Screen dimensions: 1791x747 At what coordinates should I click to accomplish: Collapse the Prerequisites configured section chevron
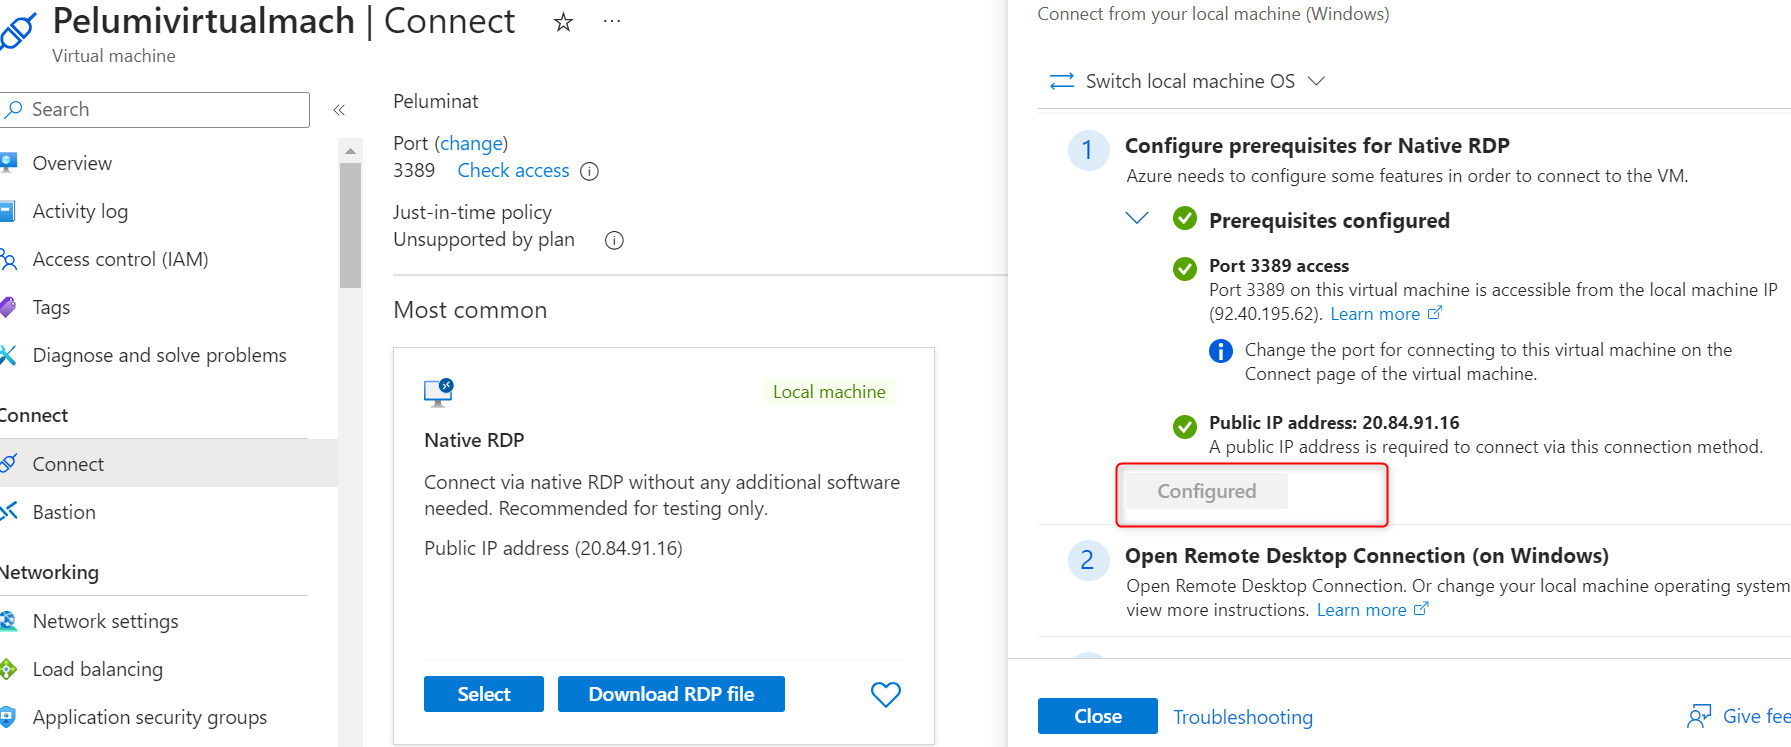pos(1137,218)
